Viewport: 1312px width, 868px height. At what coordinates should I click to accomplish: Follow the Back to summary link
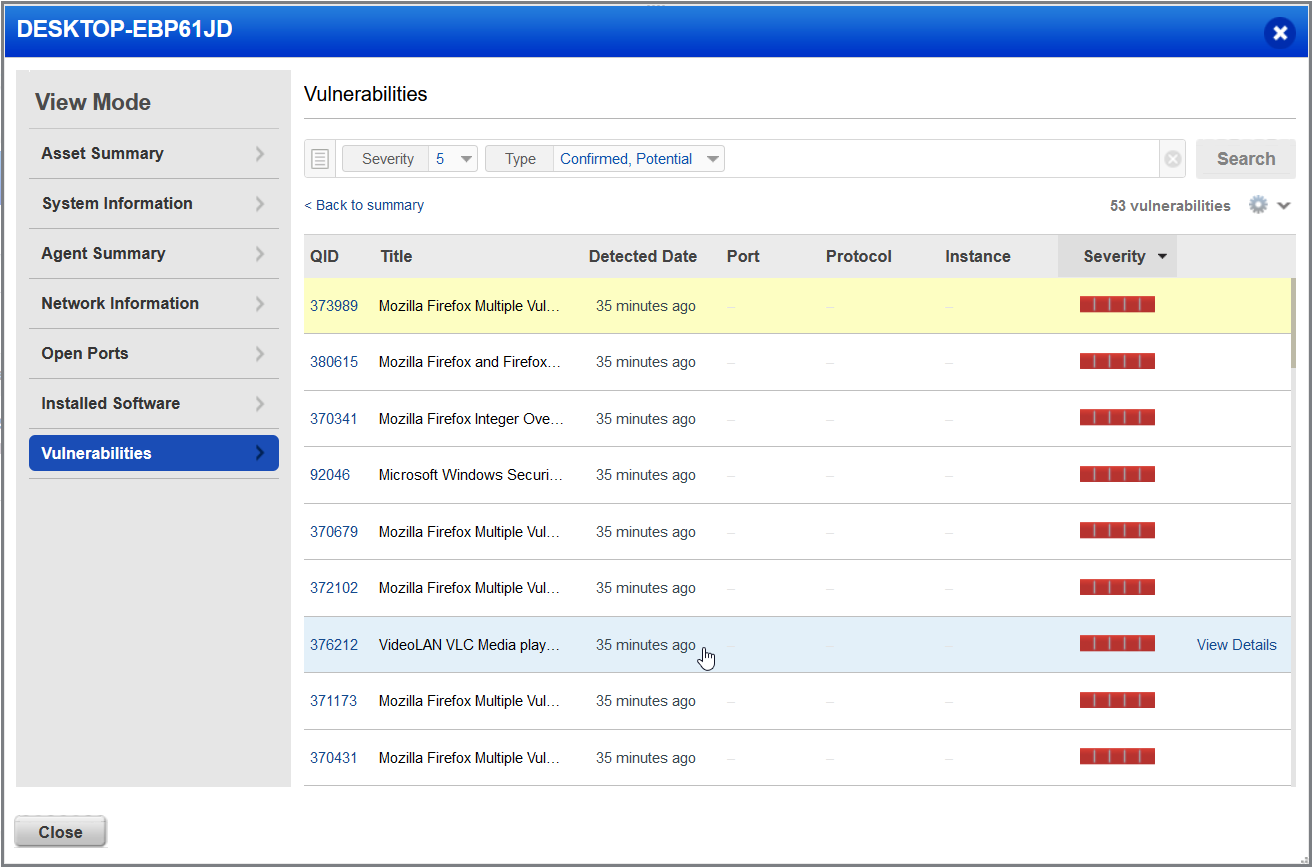364,204
